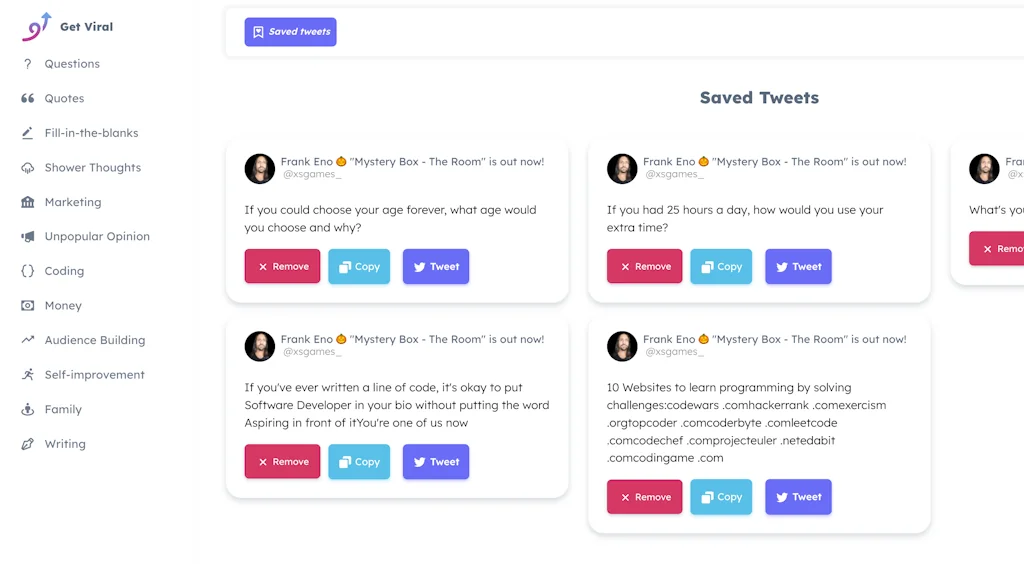Tweet the '10 Websites to learn programming' post
1024x564 pixels.
(x=798, y=497)
